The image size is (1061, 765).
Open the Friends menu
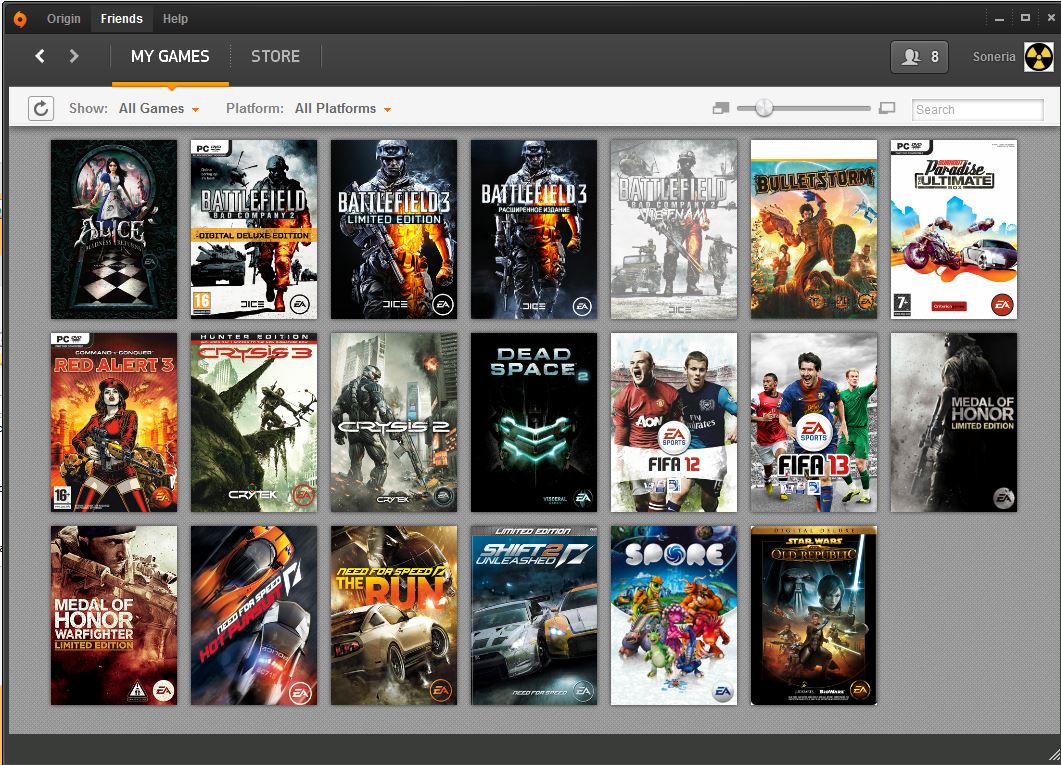[122, 18]
